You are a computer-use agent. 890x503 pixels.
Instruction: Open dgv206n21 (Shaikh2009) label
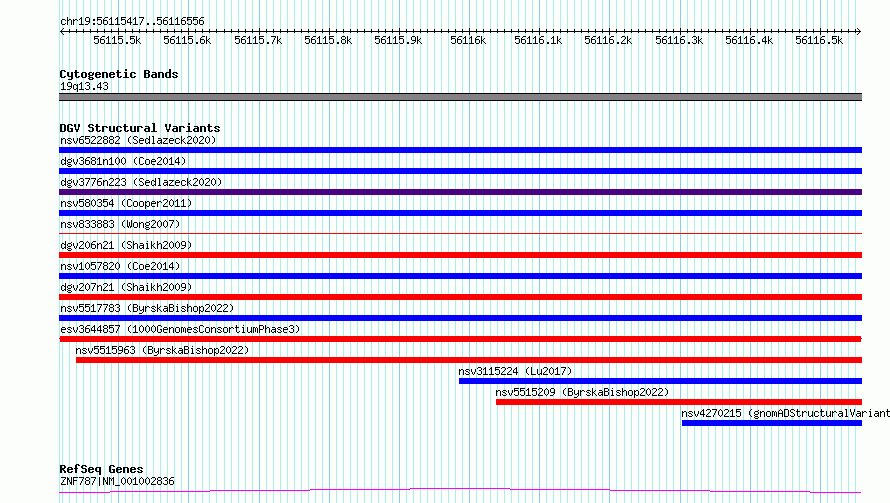126,245
